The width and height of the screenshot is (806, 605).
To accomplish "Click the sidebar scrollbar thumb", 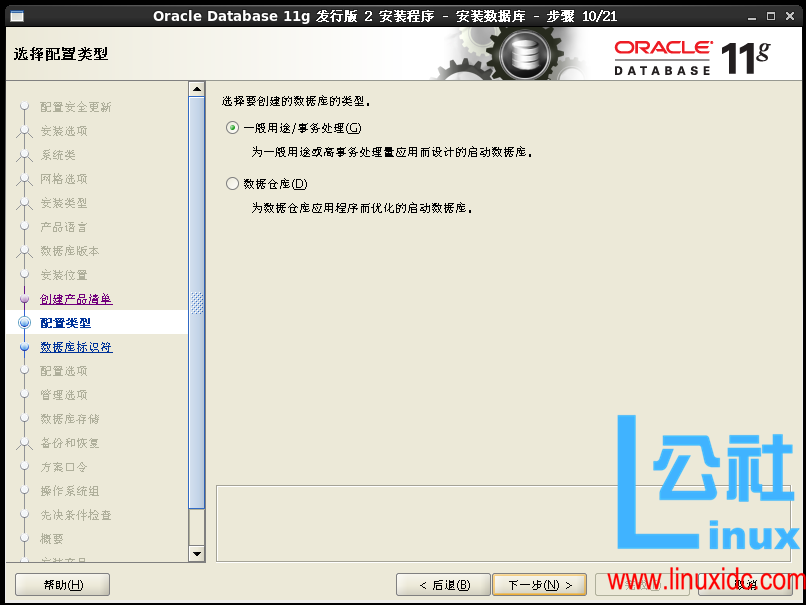I will click(197, 300).
